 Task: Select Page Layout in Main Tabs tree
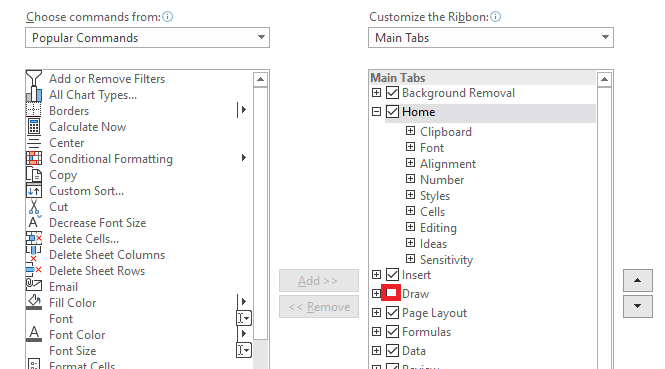(x=434, y=313)
